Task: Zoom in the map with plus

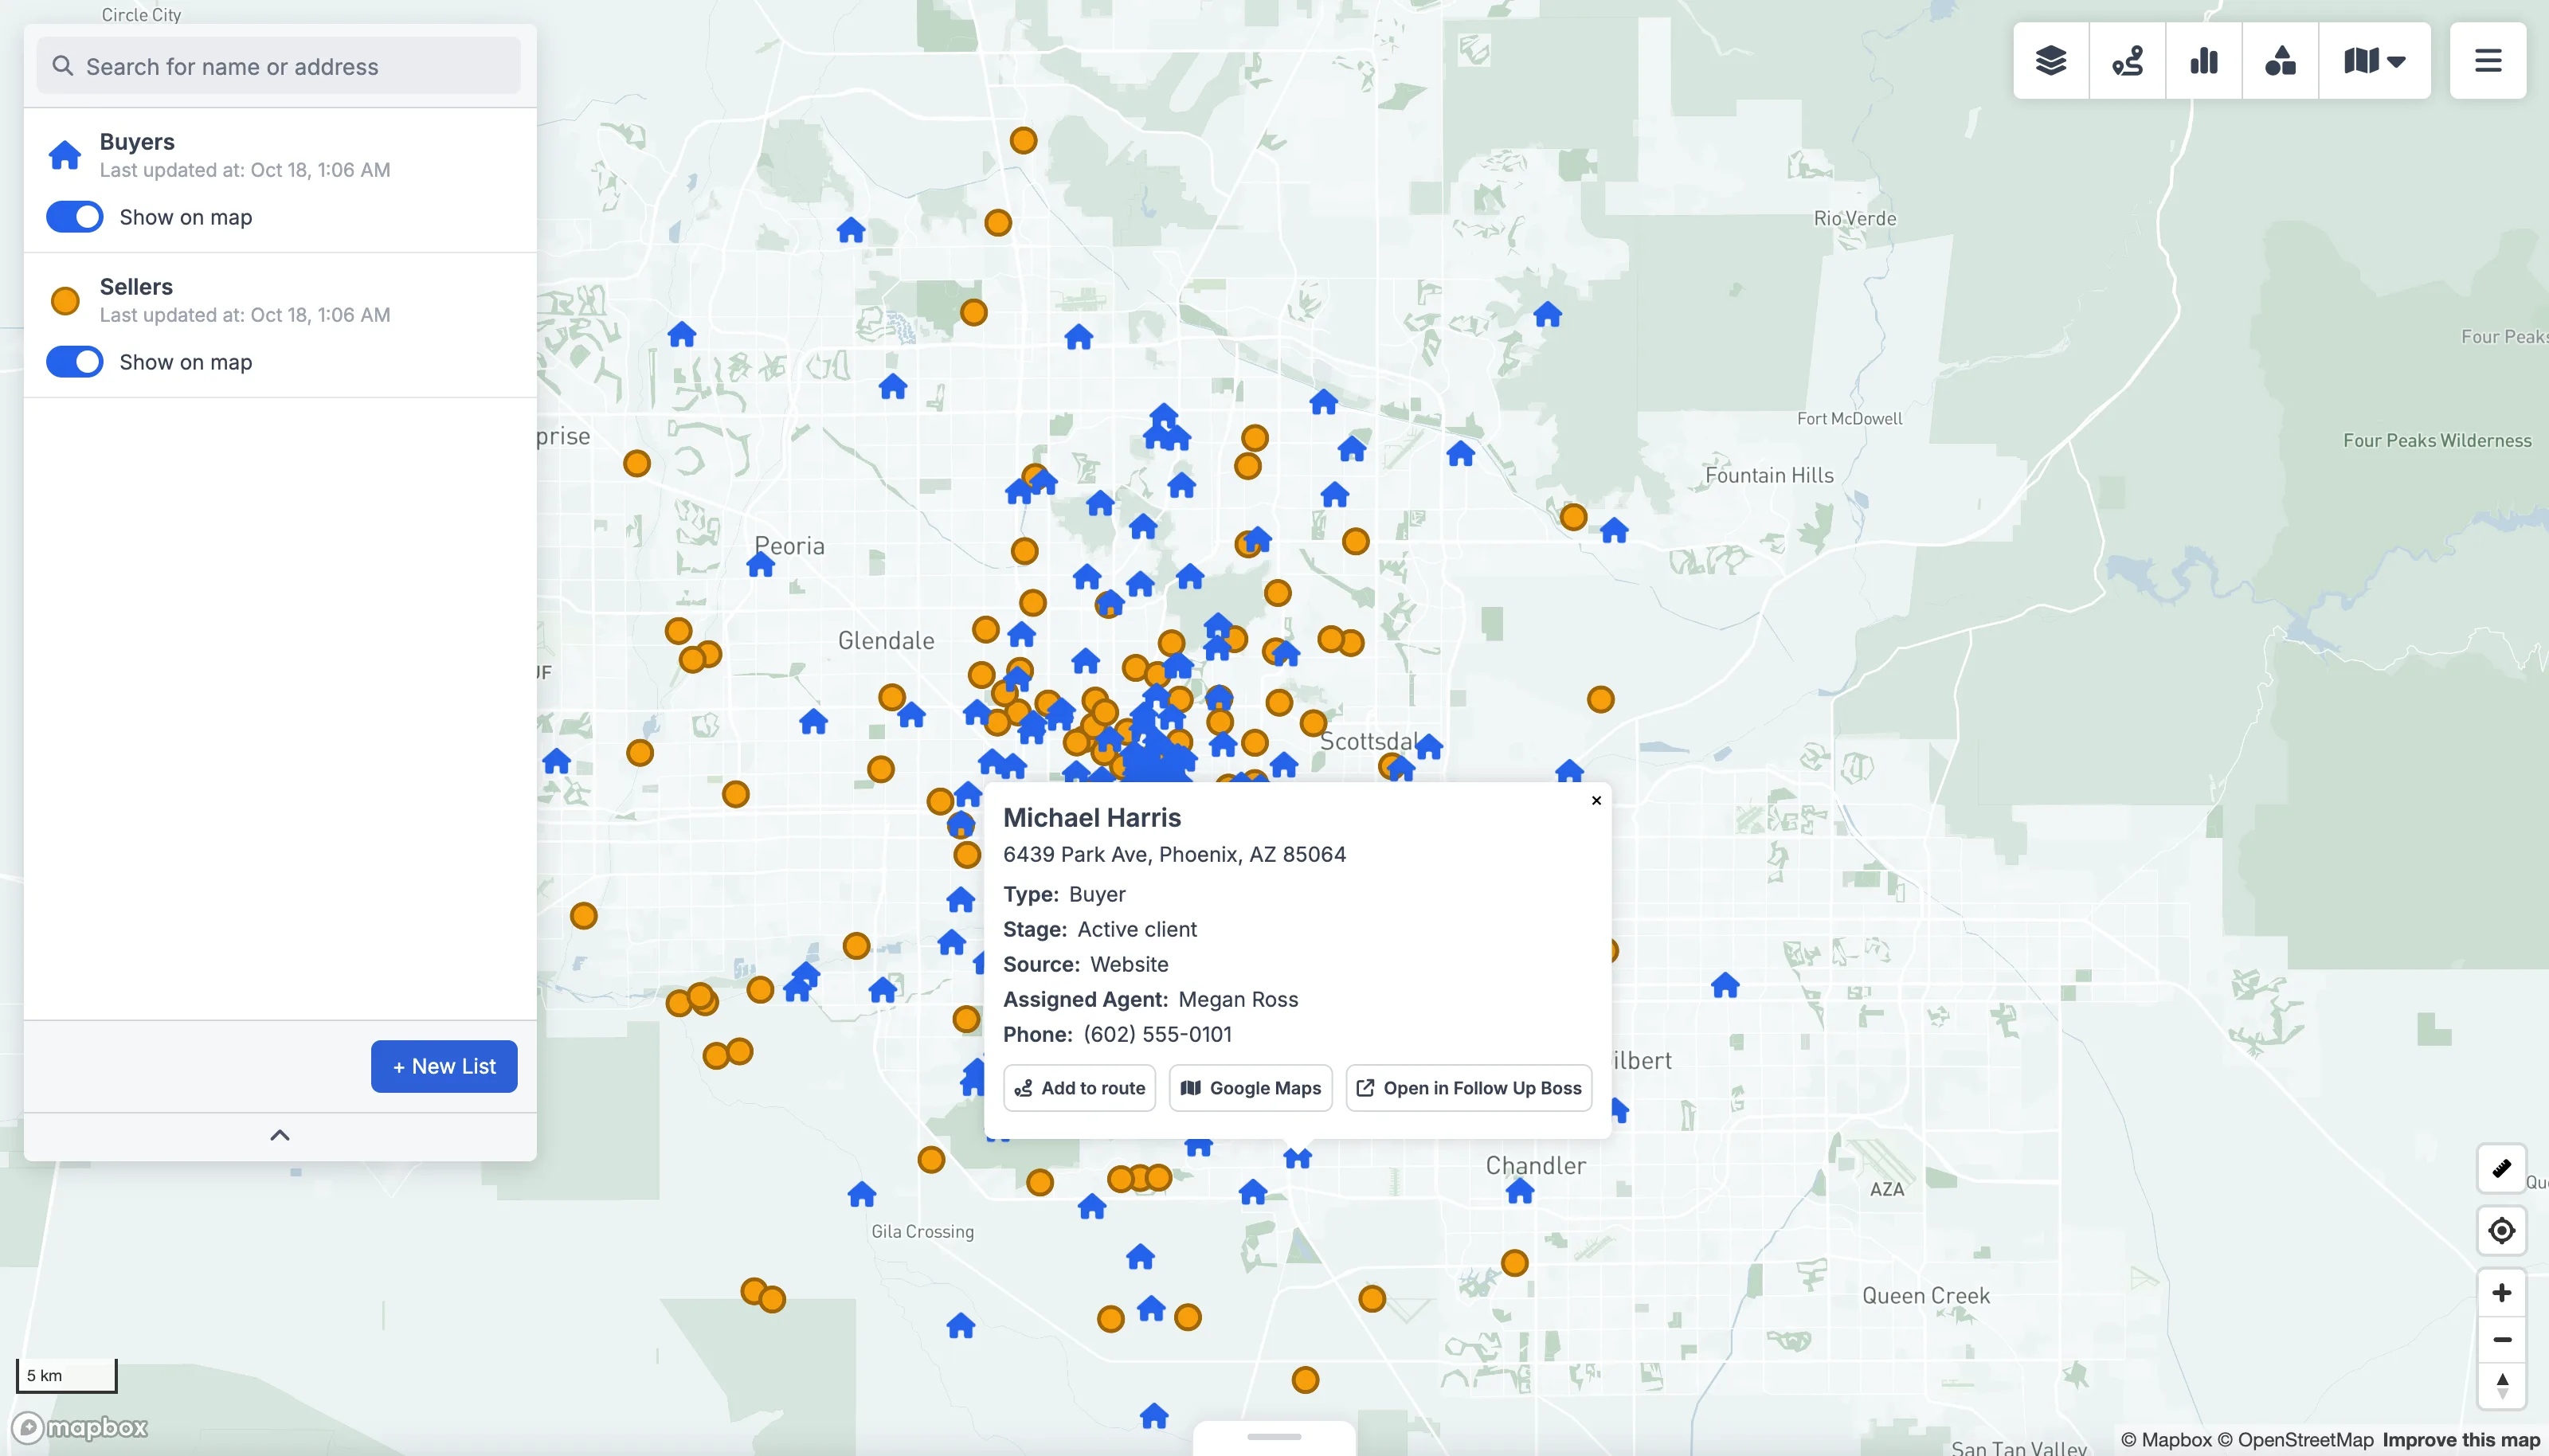Action: (2502, 1293)
